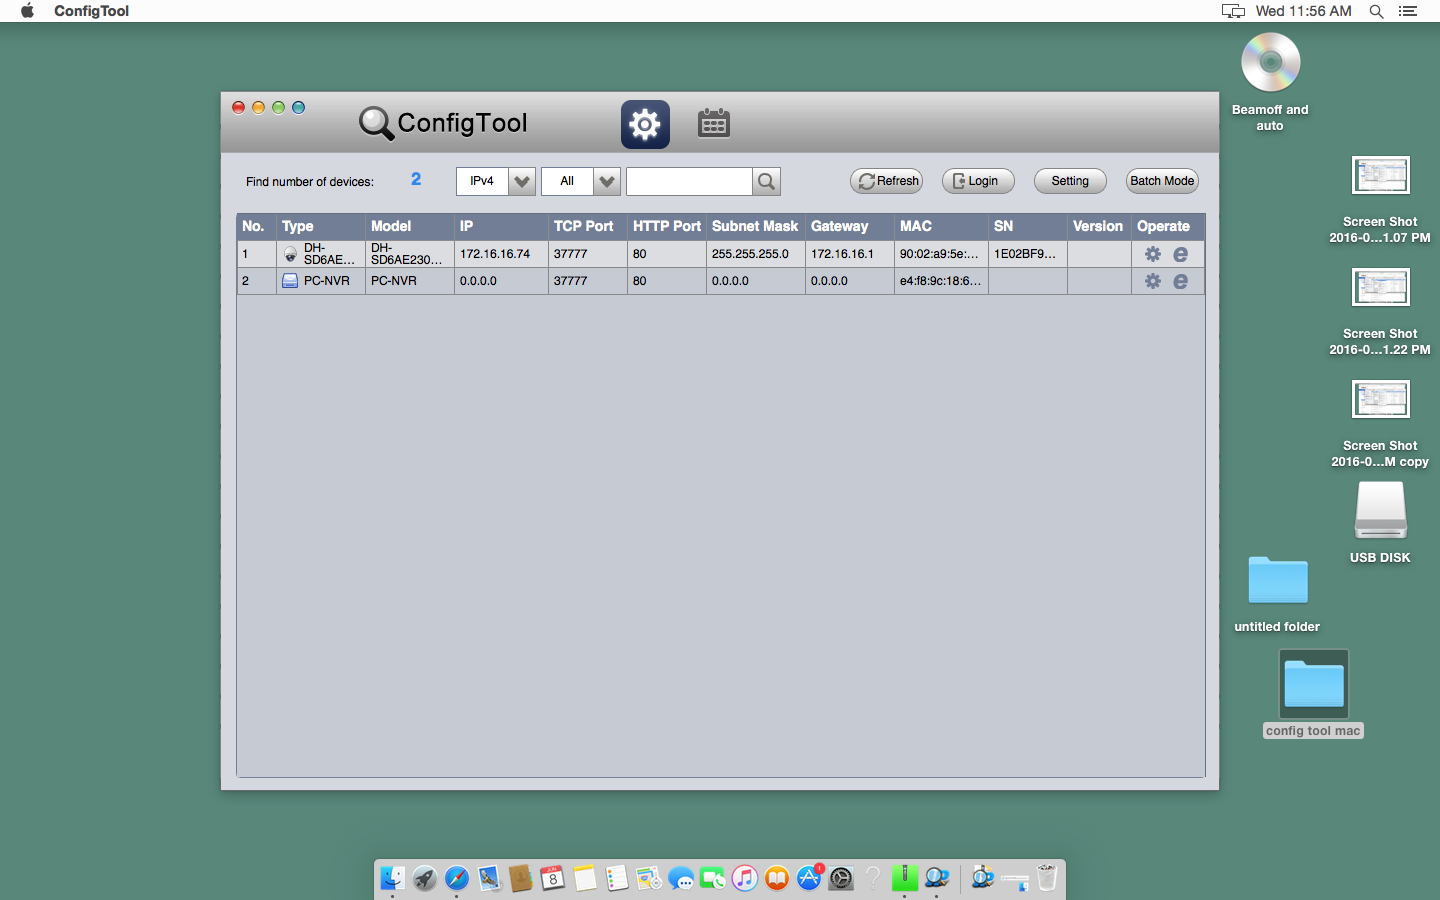Screen dimensions: 1440x900
Task: Open Finder from the dock
Action: tap(392, 878)
